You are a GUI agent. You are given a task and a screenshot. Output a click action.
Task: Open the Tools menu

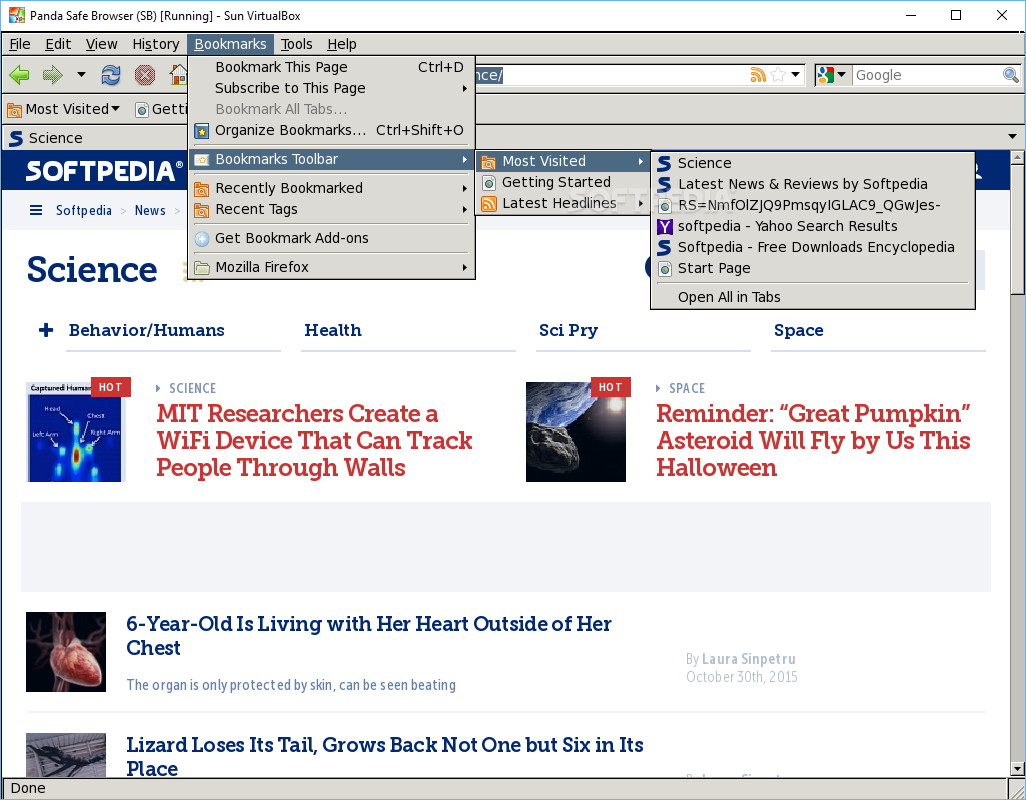[296, 44]
